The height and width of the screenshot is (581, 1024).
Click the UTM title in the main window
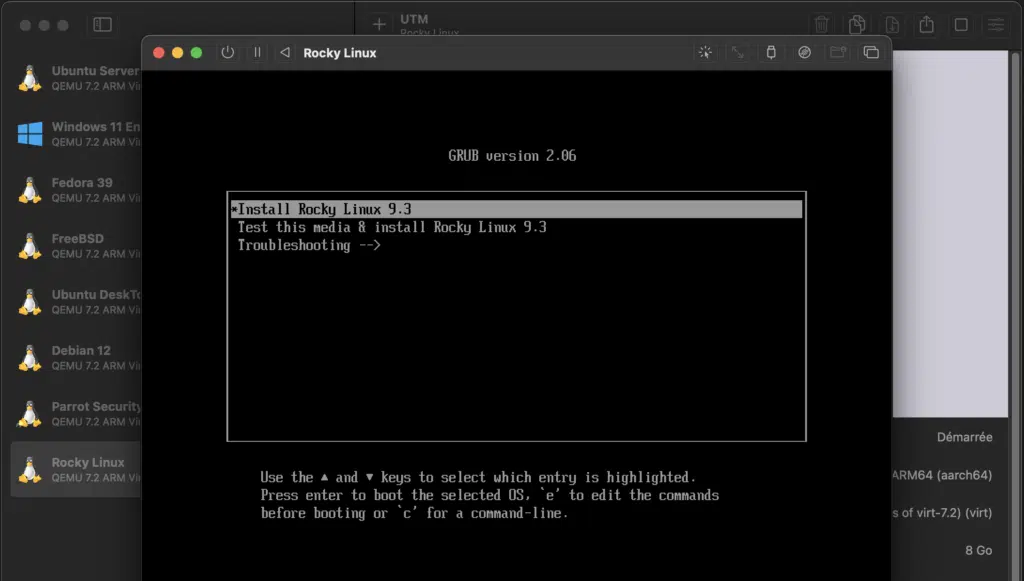pos(414,19)
